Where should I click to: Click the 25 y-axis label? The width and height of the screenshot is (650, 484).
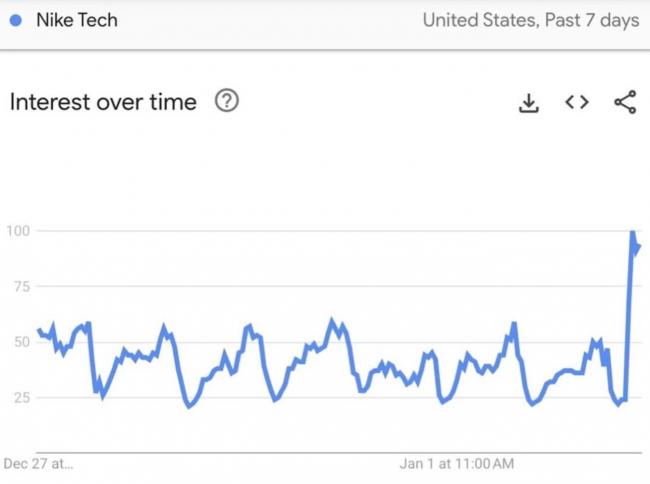coord(22,398)
